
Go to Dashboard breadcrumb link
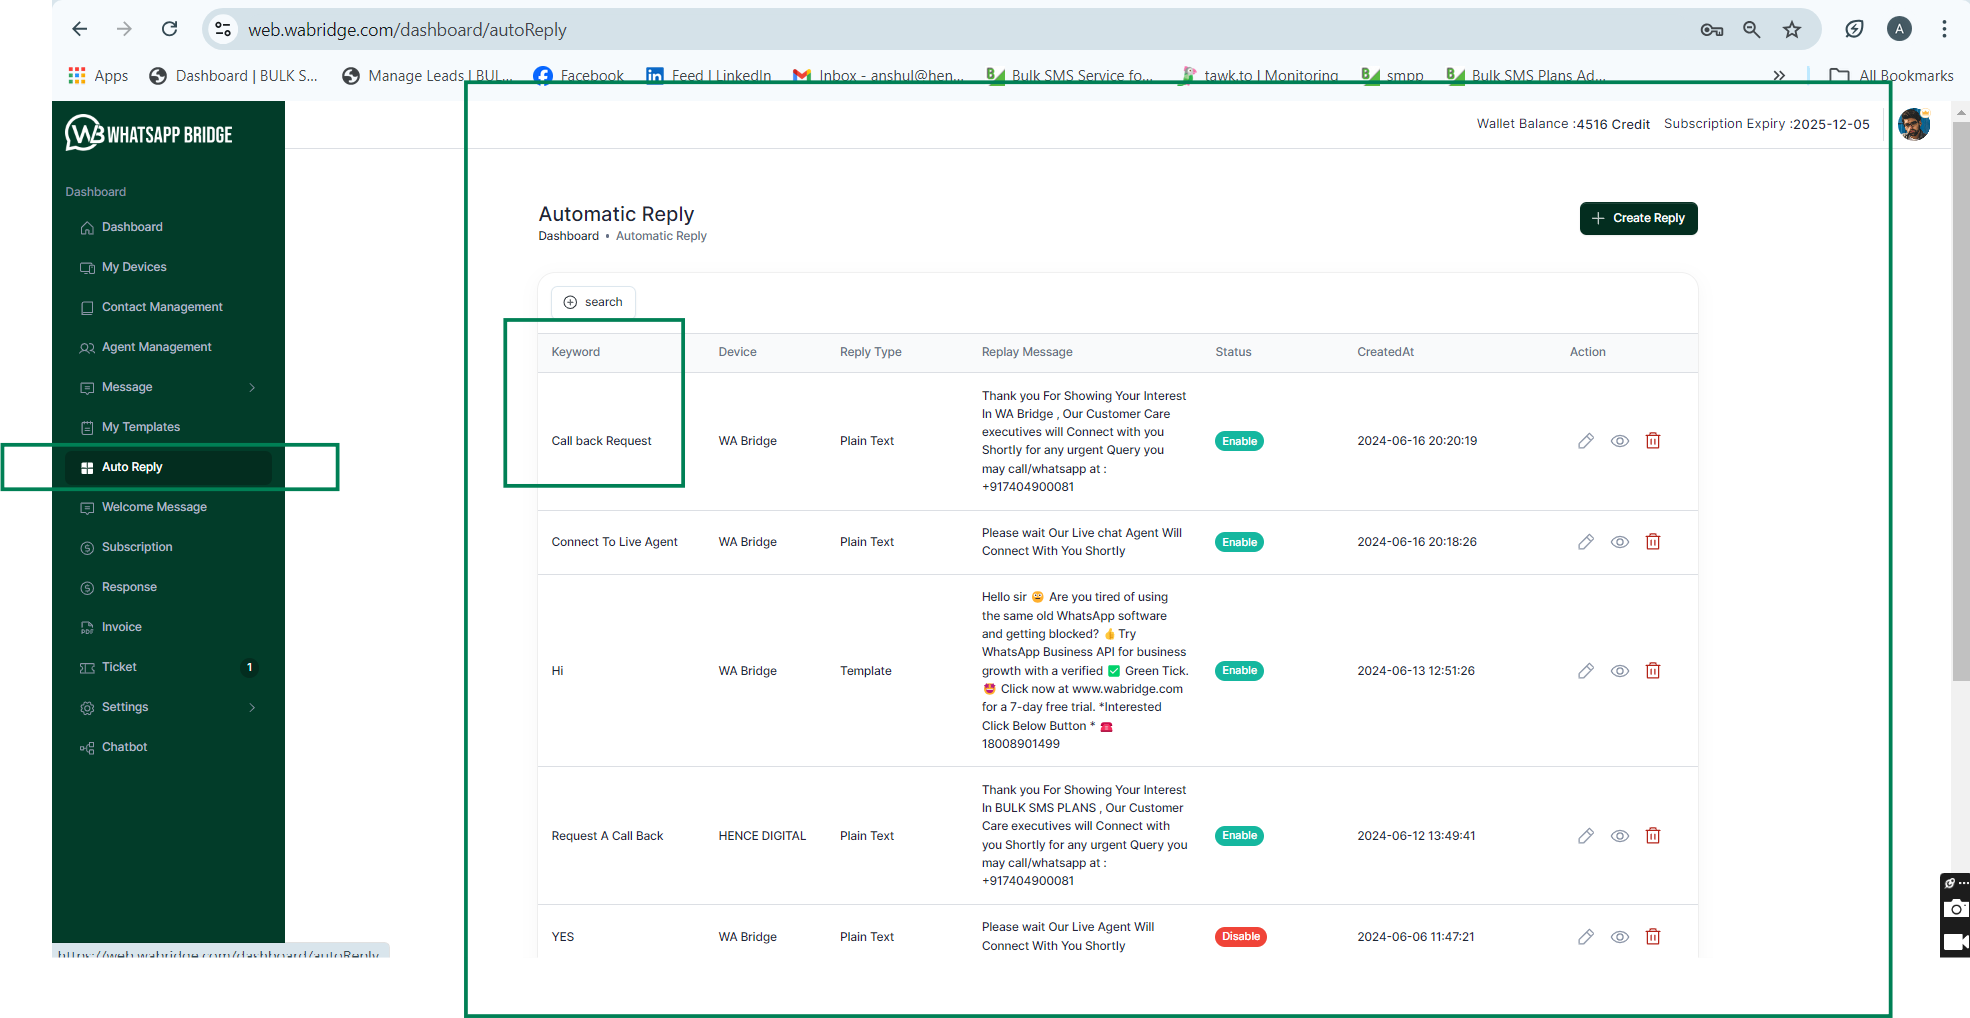(568, 236)
